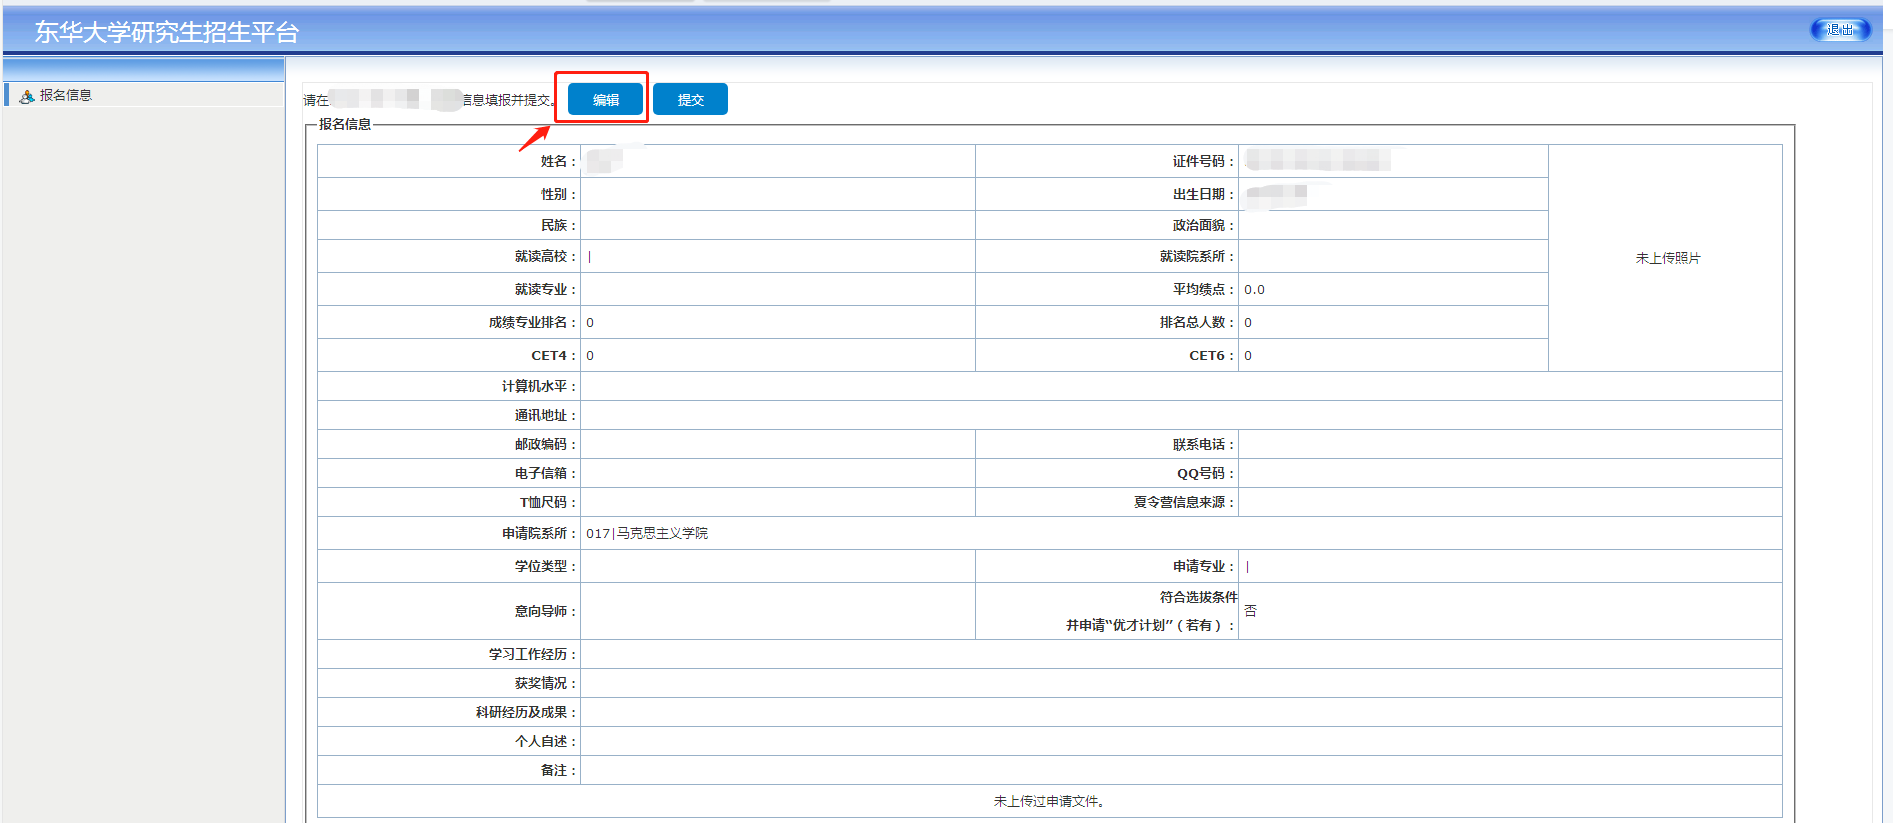The image size is (1893, 823).
Task: Click the blurred 证件号码 value
Action: [x=1316, y=160]
